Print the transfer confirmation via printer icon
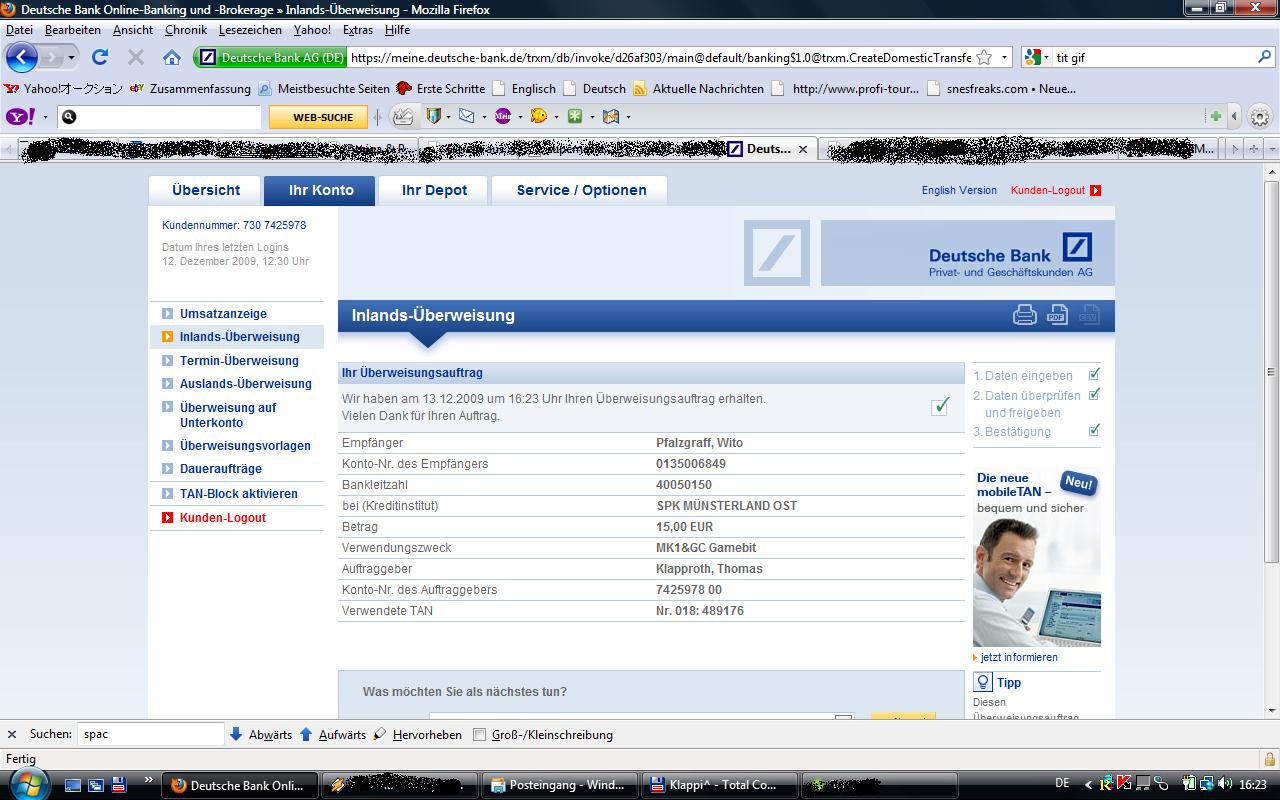1280x800 pixels. point(1025,316)
